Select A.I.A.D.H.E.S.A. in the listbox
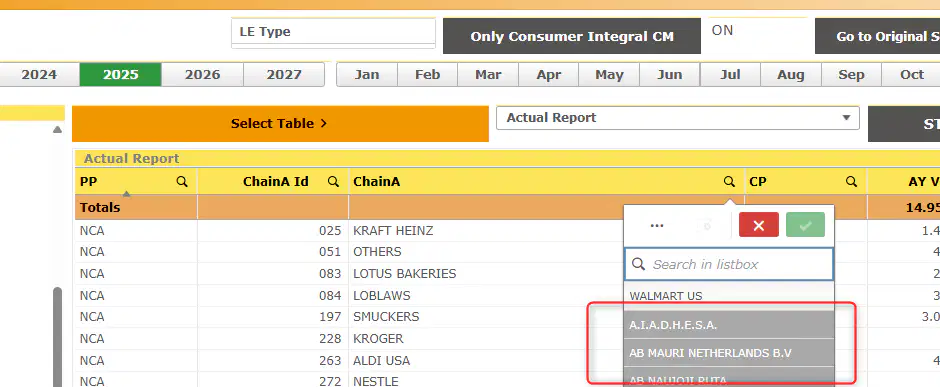This screenshot has height=387, width=940. (x=729, y=325)
